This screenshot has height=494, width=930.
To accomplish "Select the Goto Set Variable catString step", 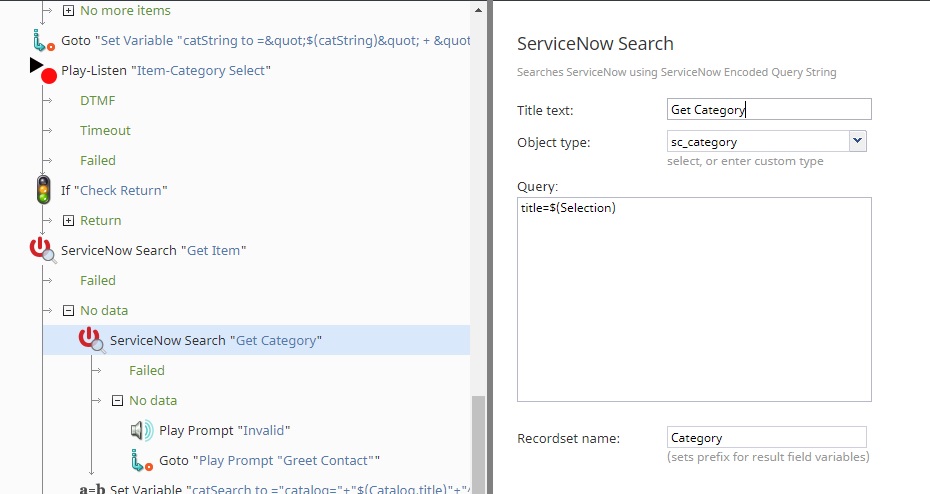I will (x=265, y=41).
